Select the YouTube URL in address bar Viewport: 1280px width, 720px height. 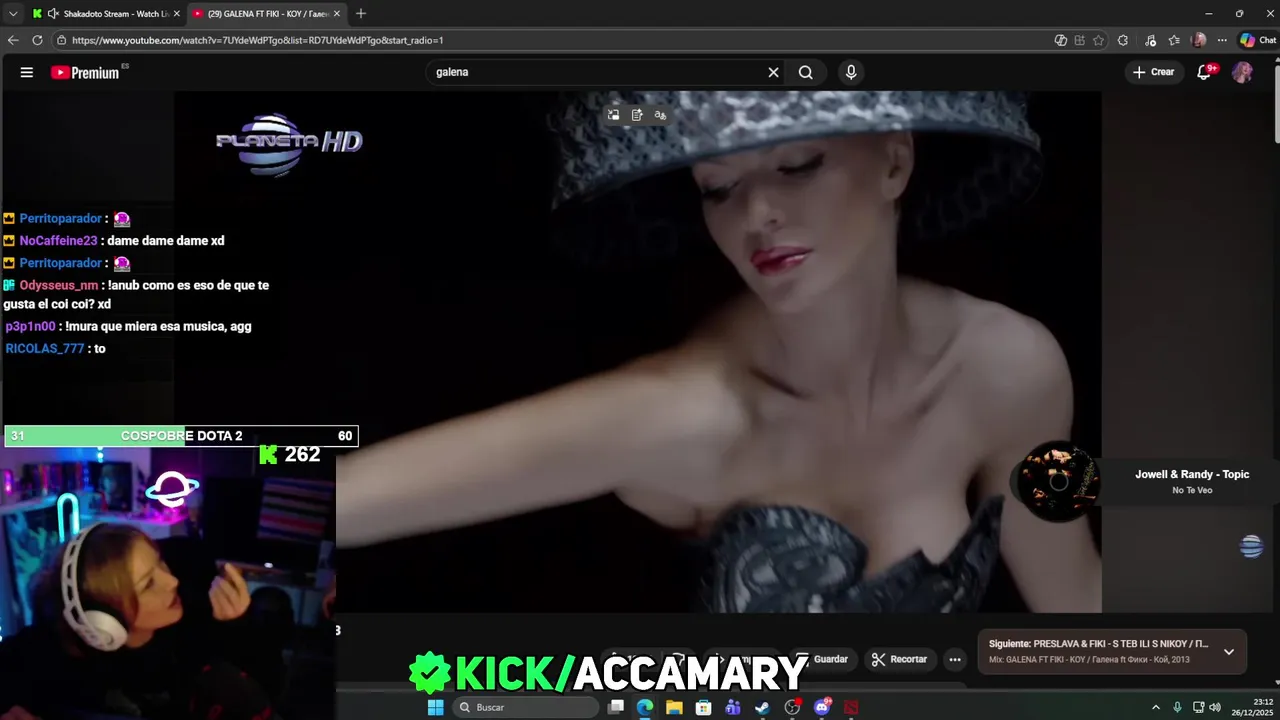click(x=258, y=40)
